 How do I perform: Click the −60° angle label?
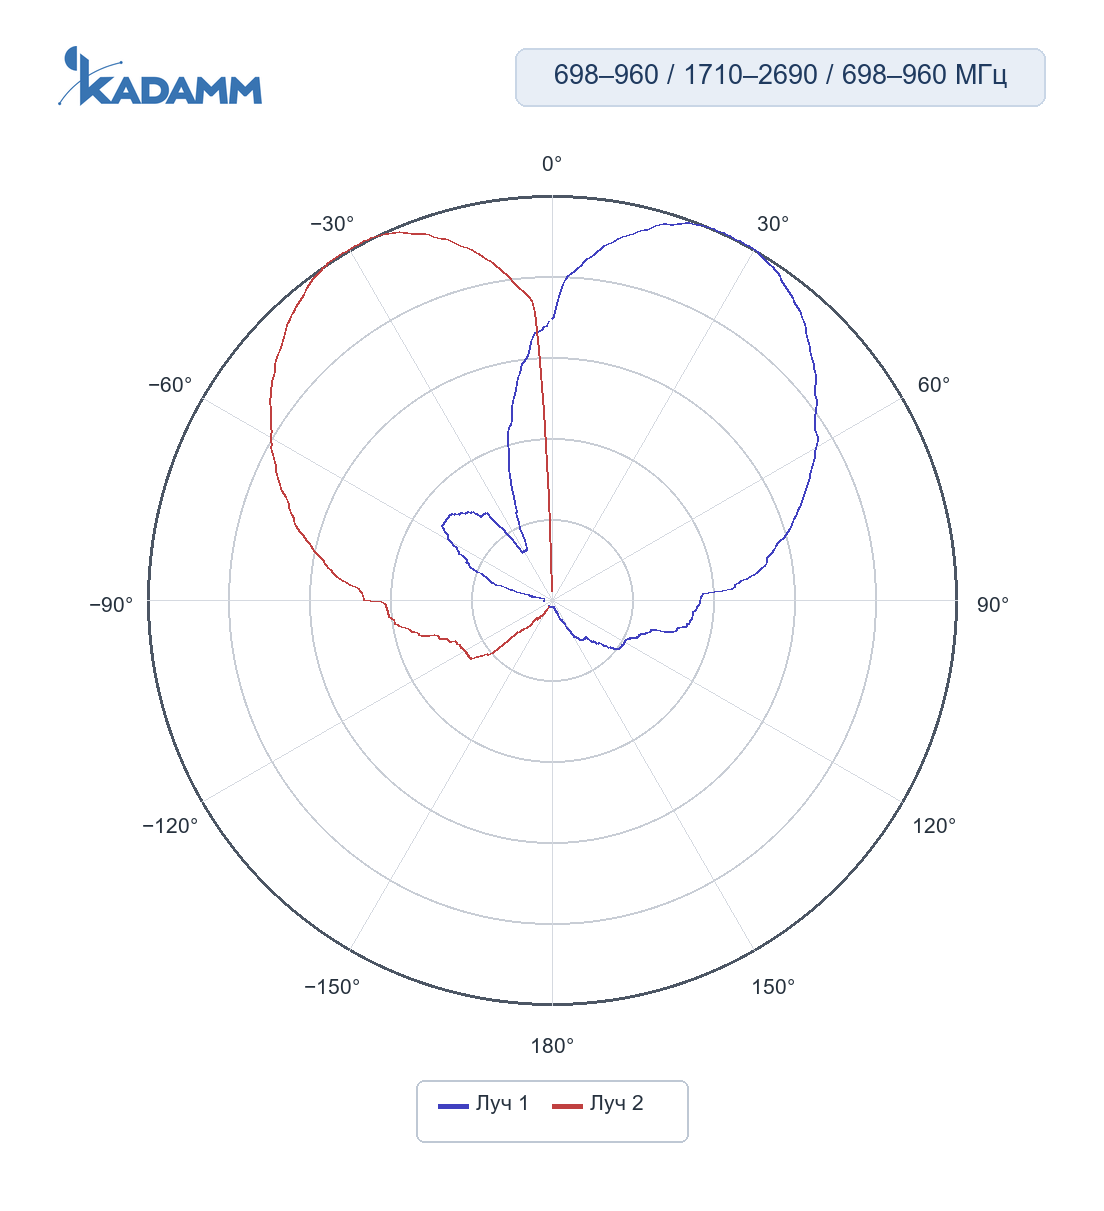click(x=170, y=385)
